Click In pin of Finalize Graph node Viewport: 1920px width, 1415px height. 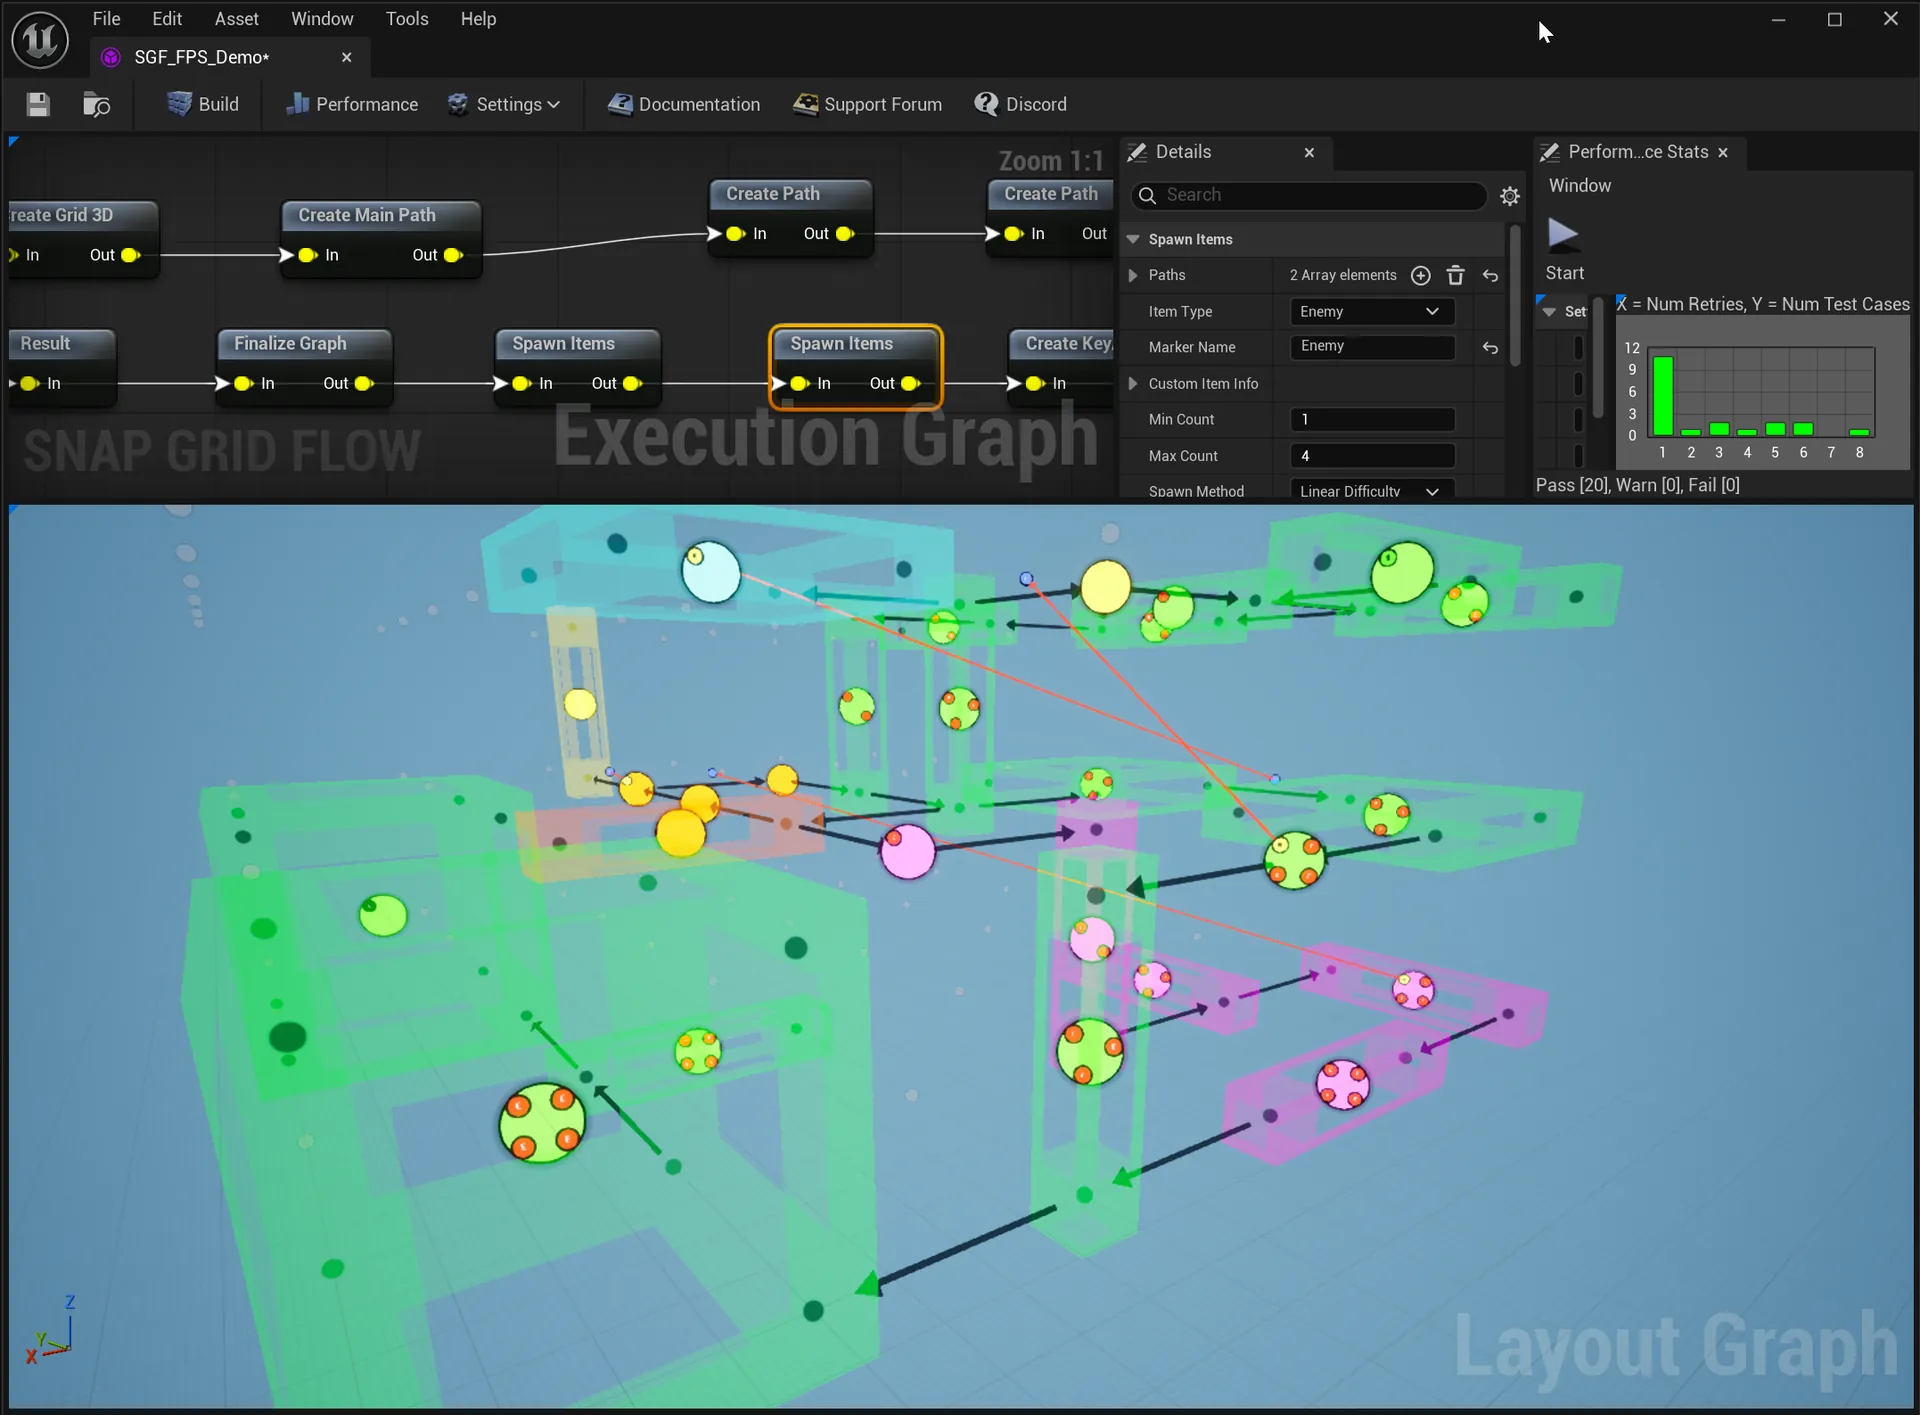click(243, 383)
